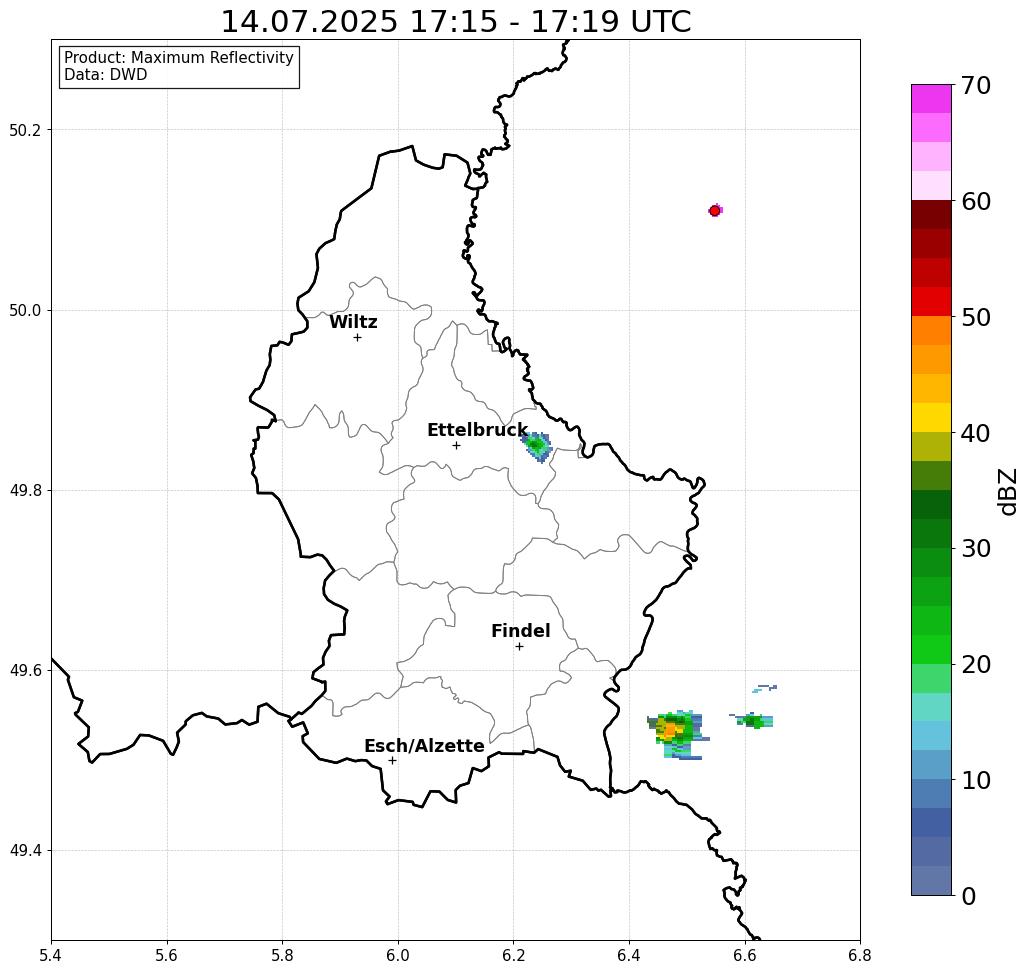Click the Esch/Alzette city label

pyautogui.click(x=424, y=746)
